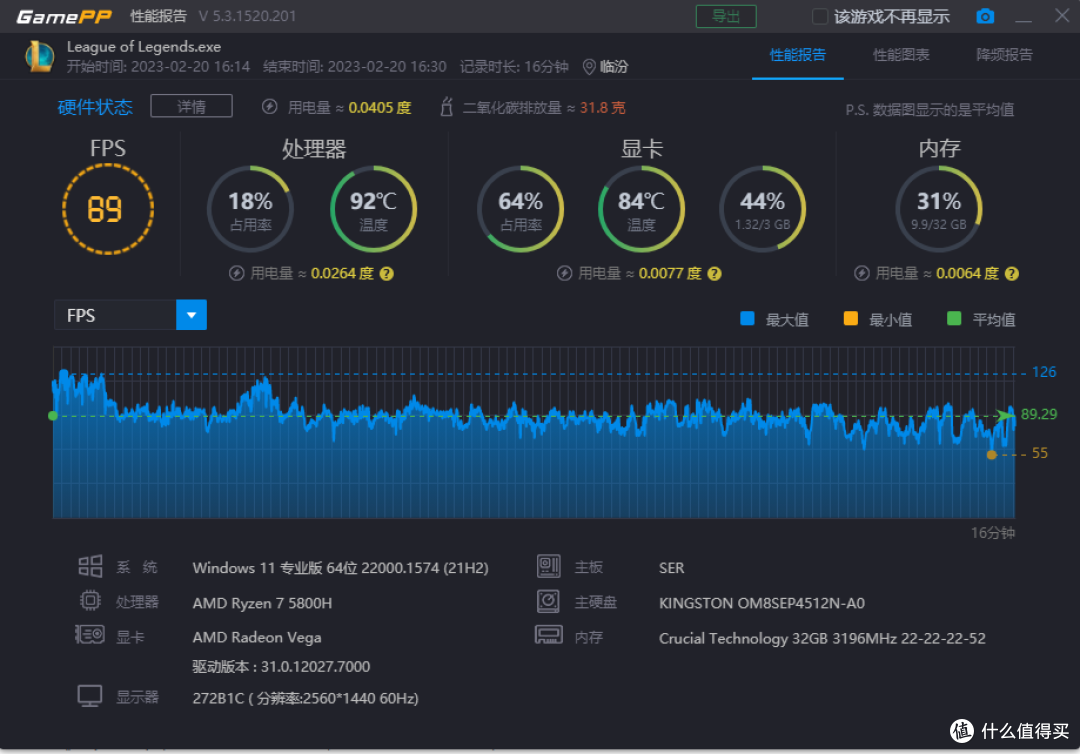Click the orange 最小值 legend swatch
The width and height of the screenshot is (1080, 754).
[x=851, y=319]
